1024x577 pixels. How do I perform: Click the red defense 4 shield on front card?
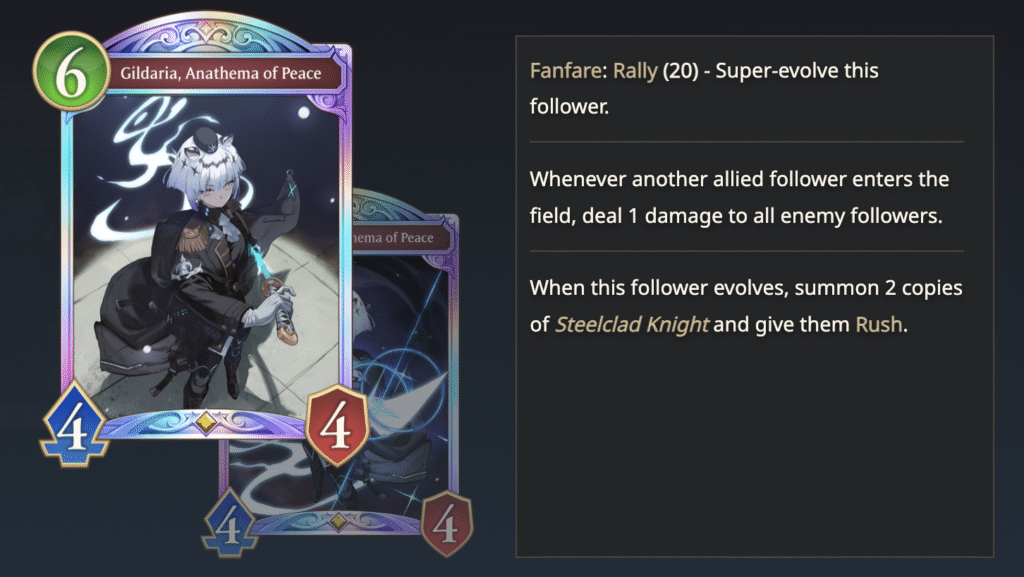click(337, 425)
